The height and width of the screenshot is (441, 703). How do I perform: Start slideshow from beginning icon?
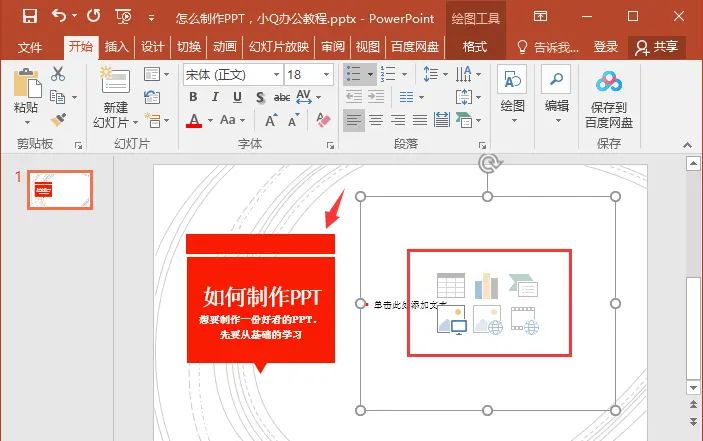pos(123,17)
